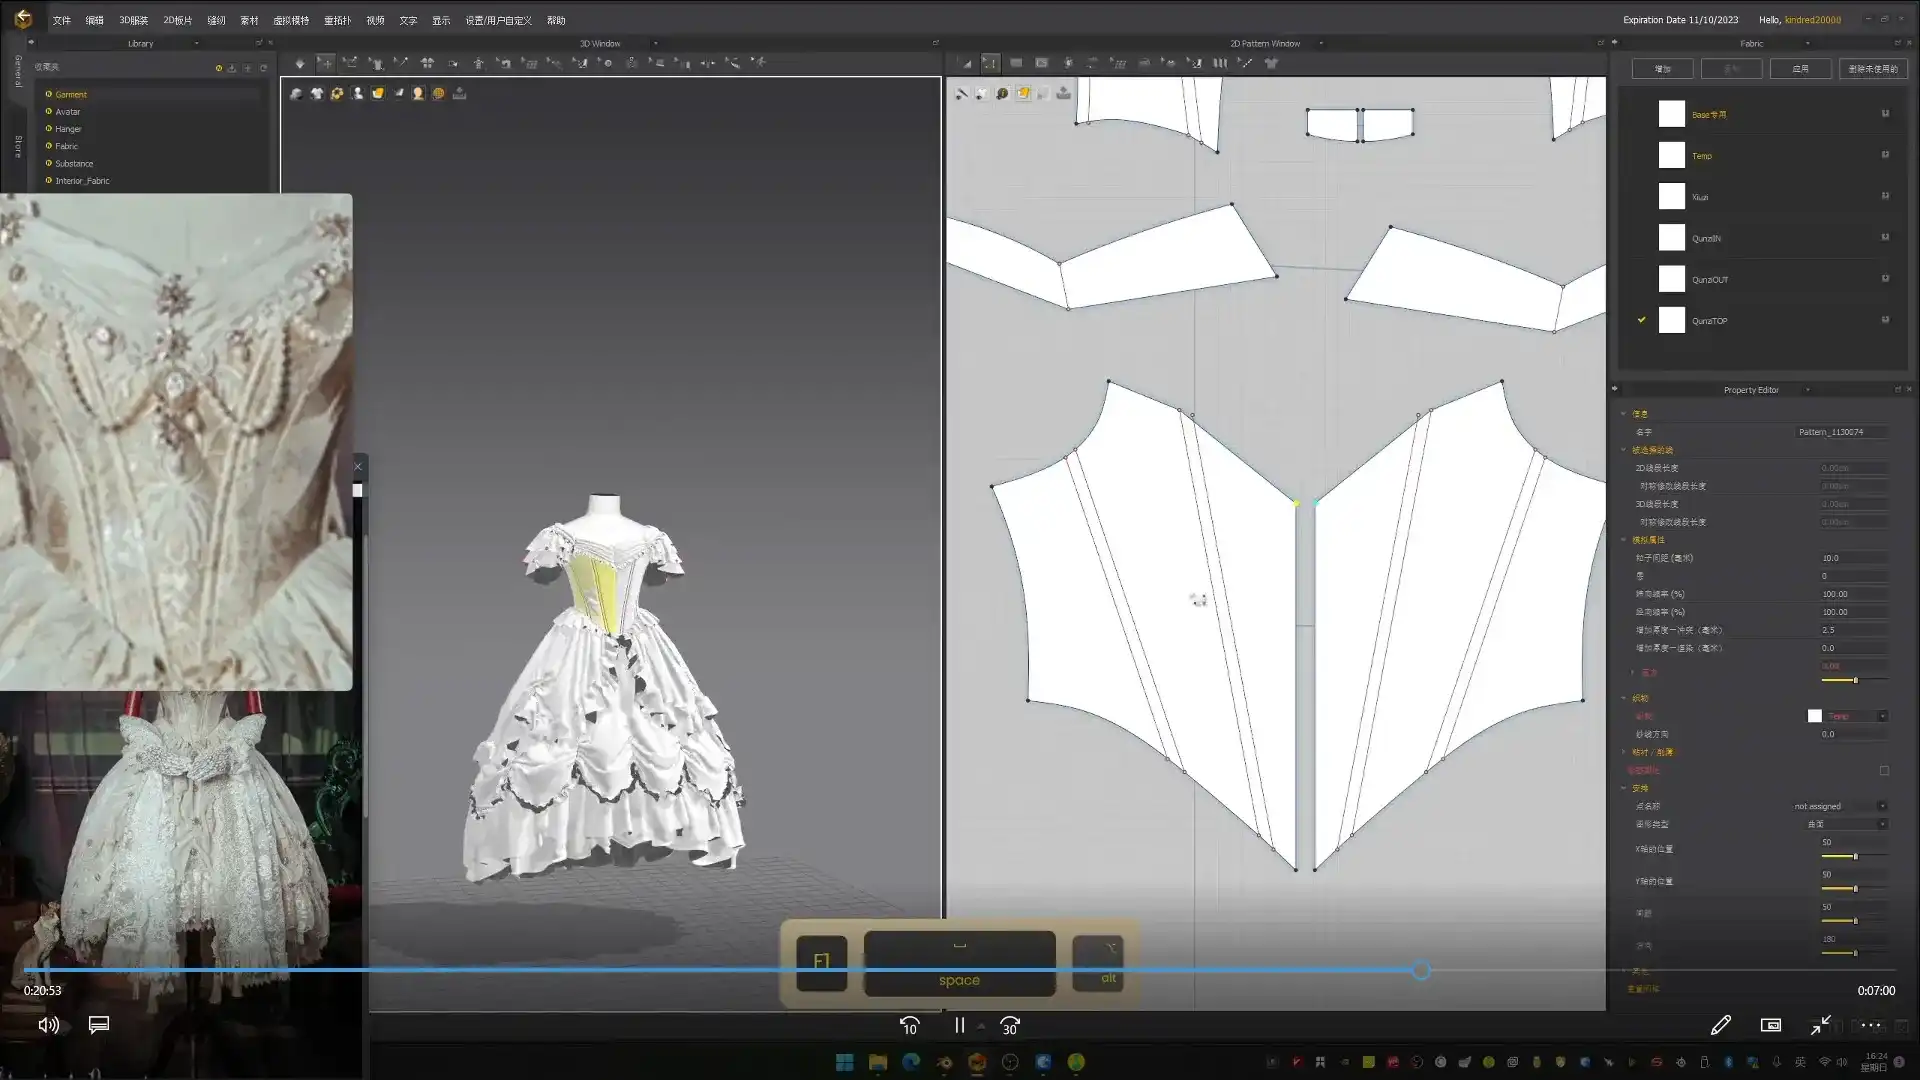
Task: Open the 缝纫 menu
Action: [x=216, y=19]
